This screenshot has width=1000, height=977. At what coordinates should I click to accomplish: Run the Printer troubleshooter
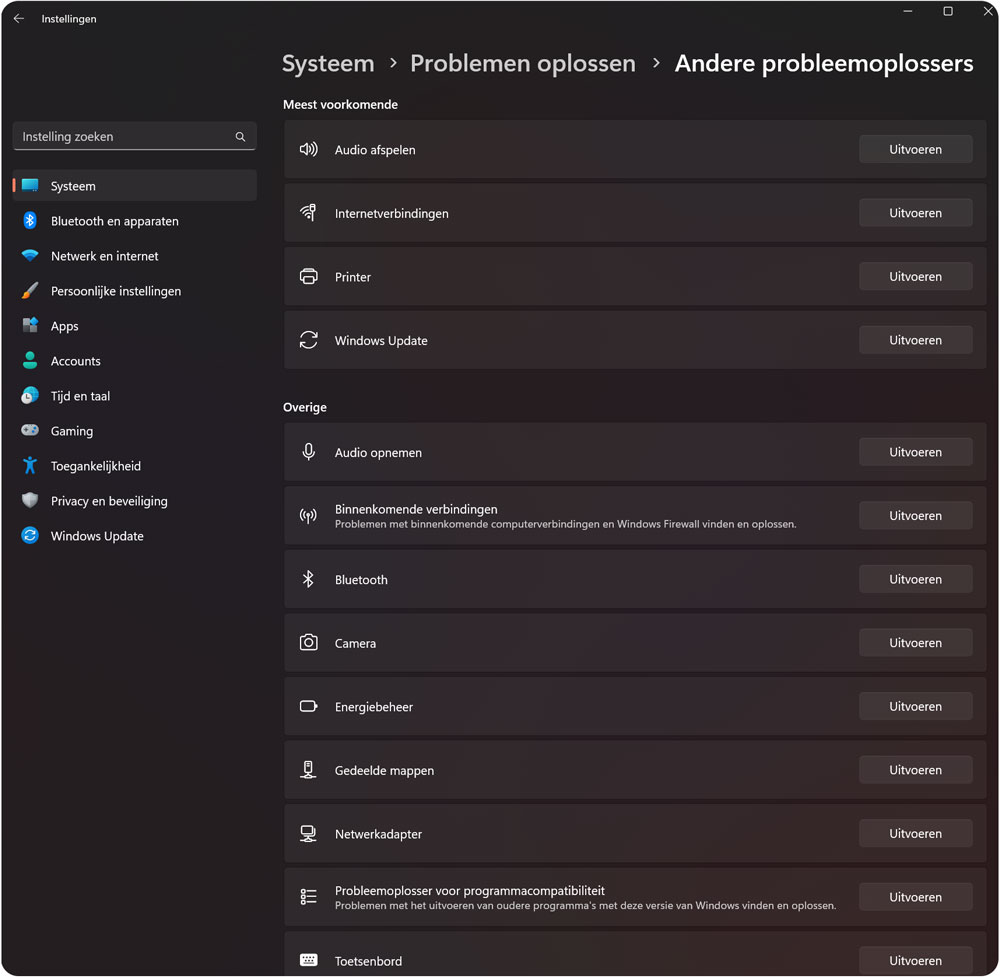915,277
